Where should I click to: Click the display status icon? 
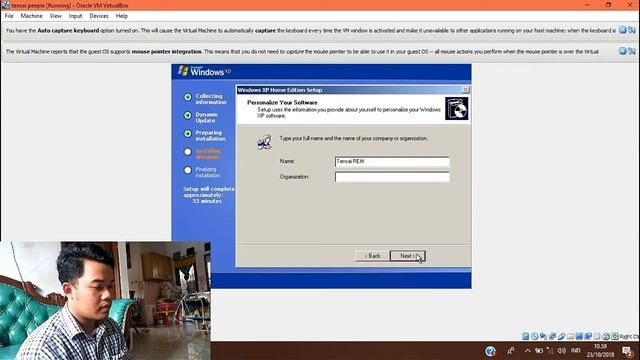[x=579, y=336]
